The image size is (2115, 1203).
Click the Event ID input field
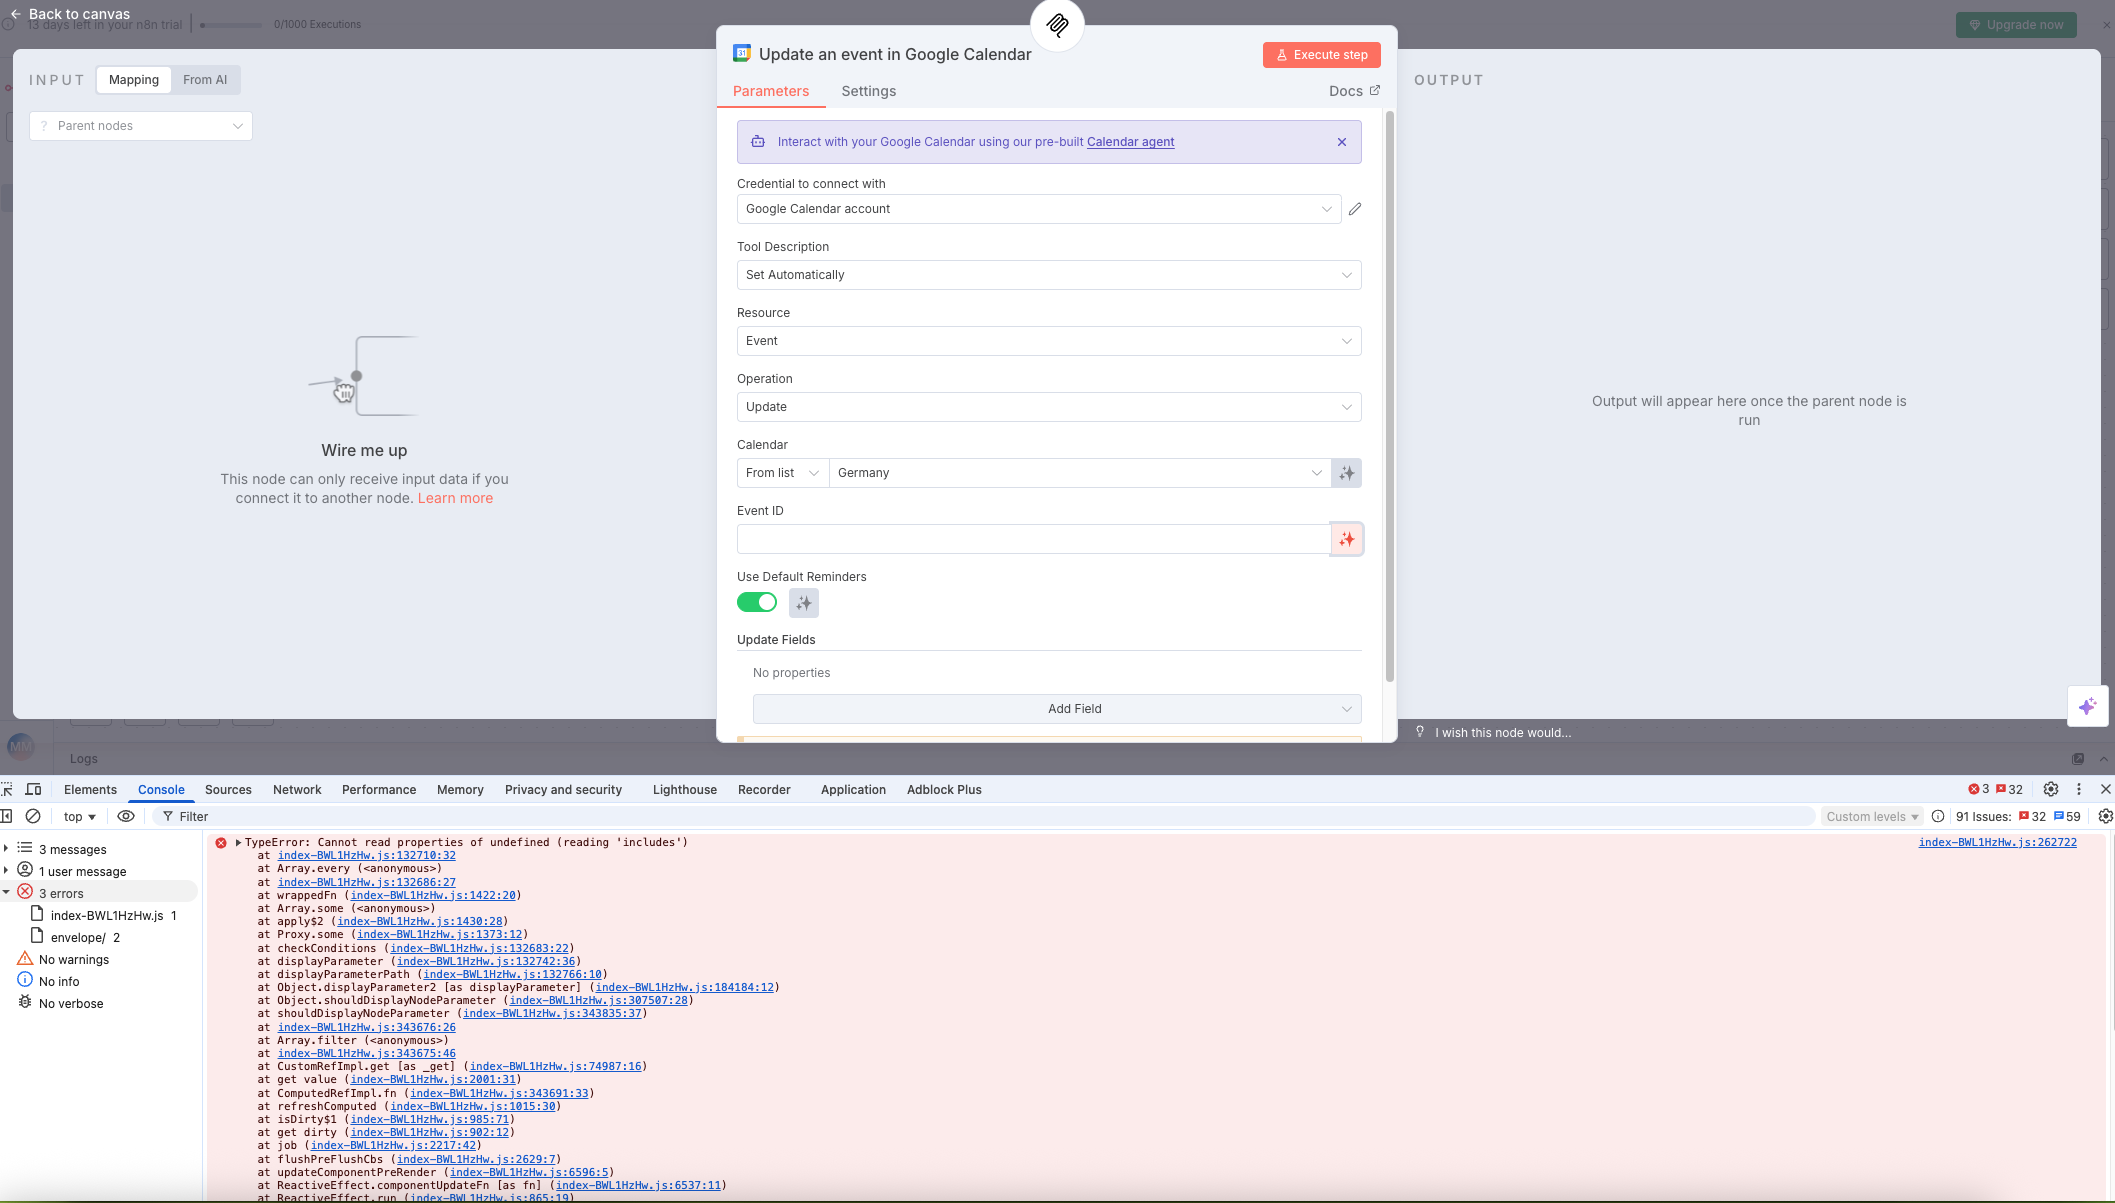click(x=1032, y=539)
